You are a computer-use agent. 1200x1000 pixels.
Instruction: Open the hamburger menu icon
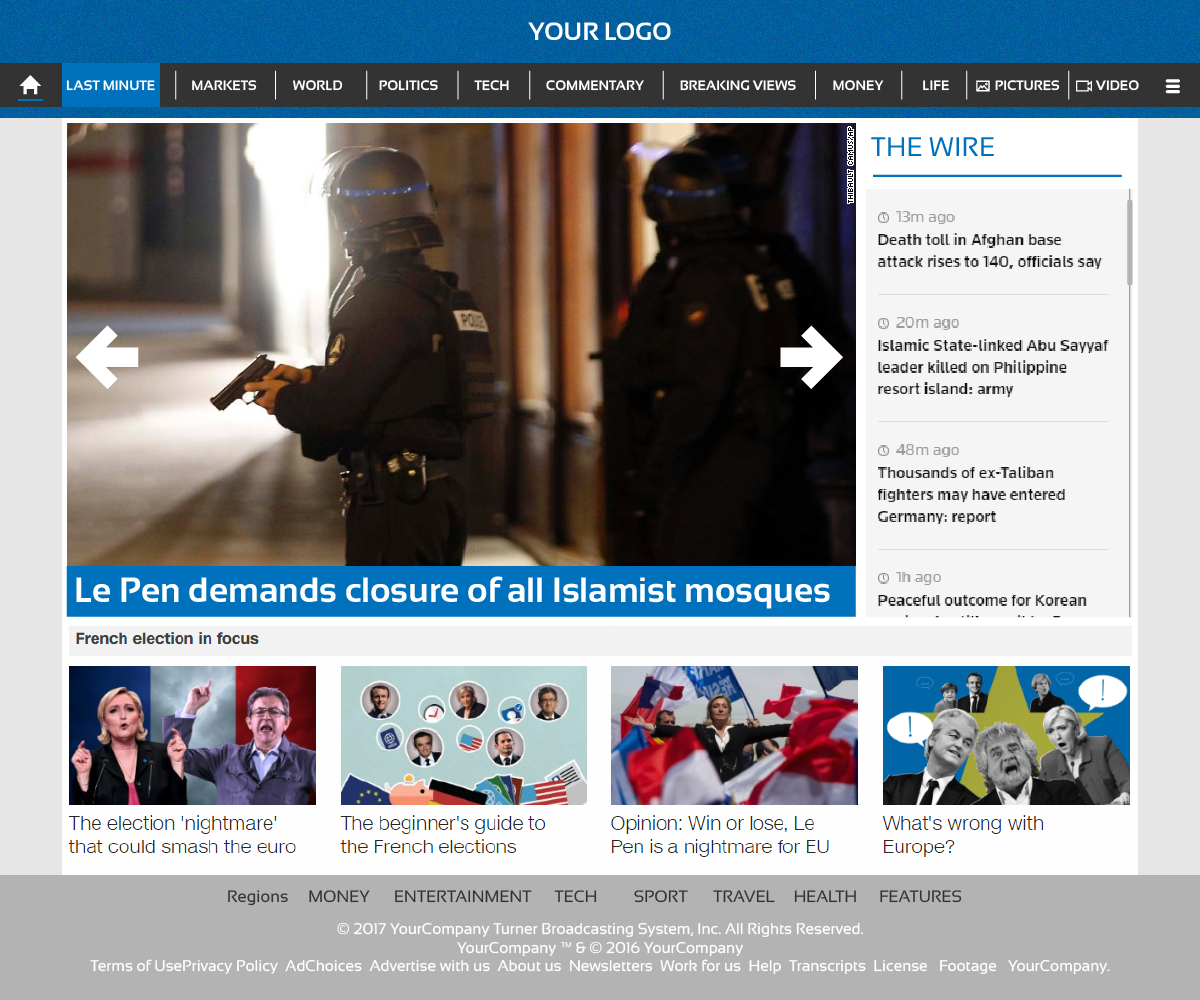tap(1173, 86)
